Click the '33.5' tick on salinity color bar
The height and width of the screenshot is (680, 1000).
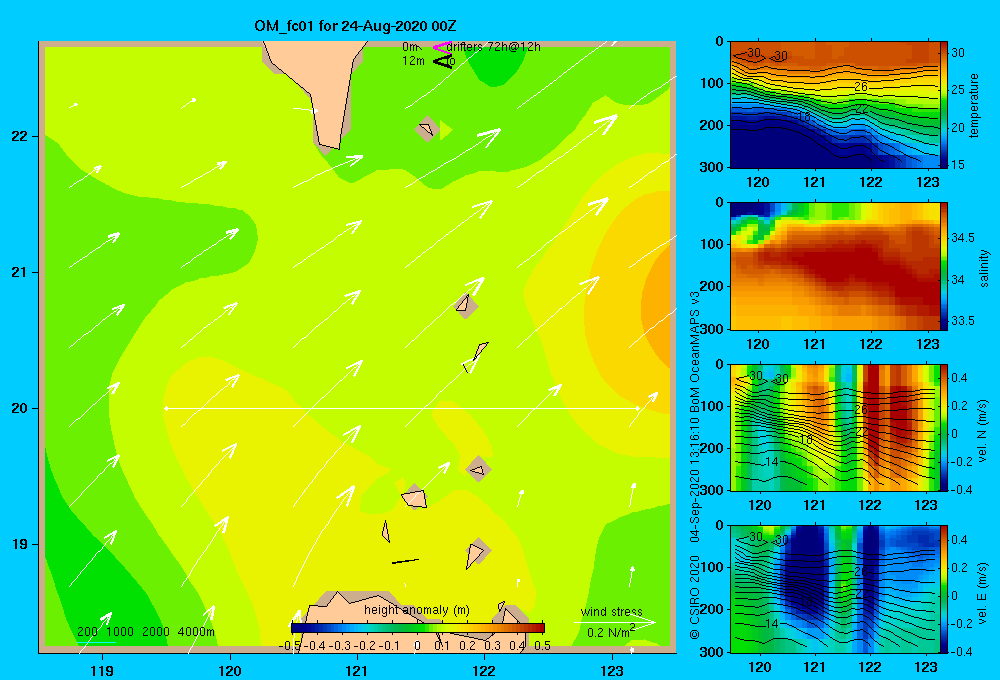[963, 321]
